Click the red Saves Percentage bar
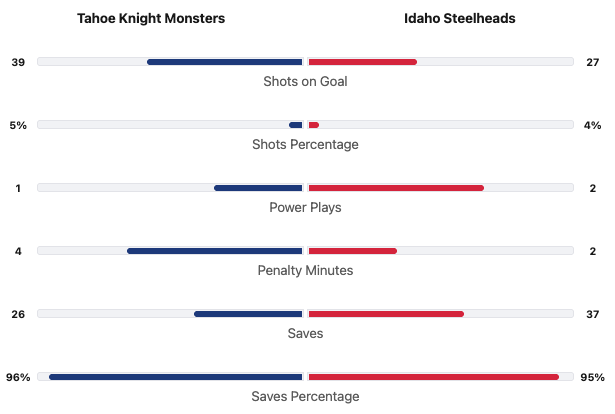Screen dimensions: 615x414 [433, 377]
